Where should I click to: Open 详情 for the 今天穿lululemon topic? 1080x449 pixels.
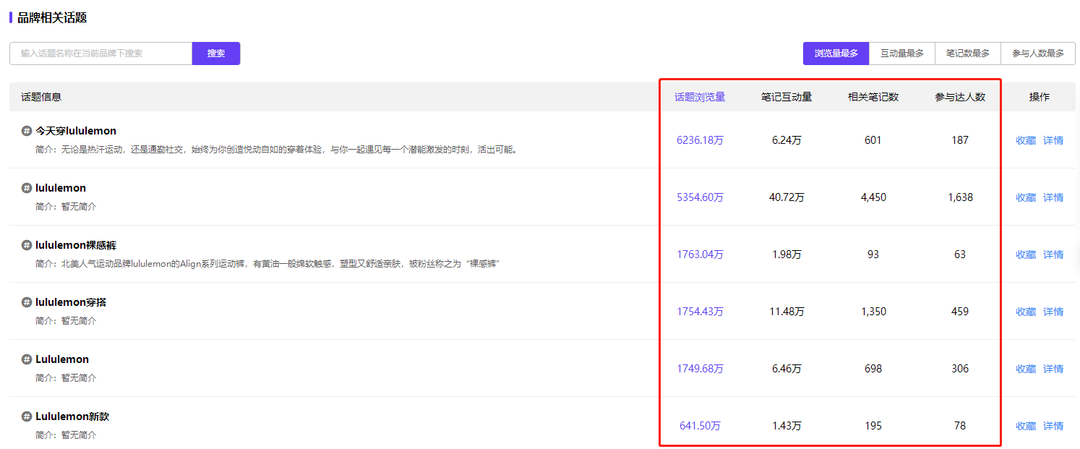coord(1053,141)
